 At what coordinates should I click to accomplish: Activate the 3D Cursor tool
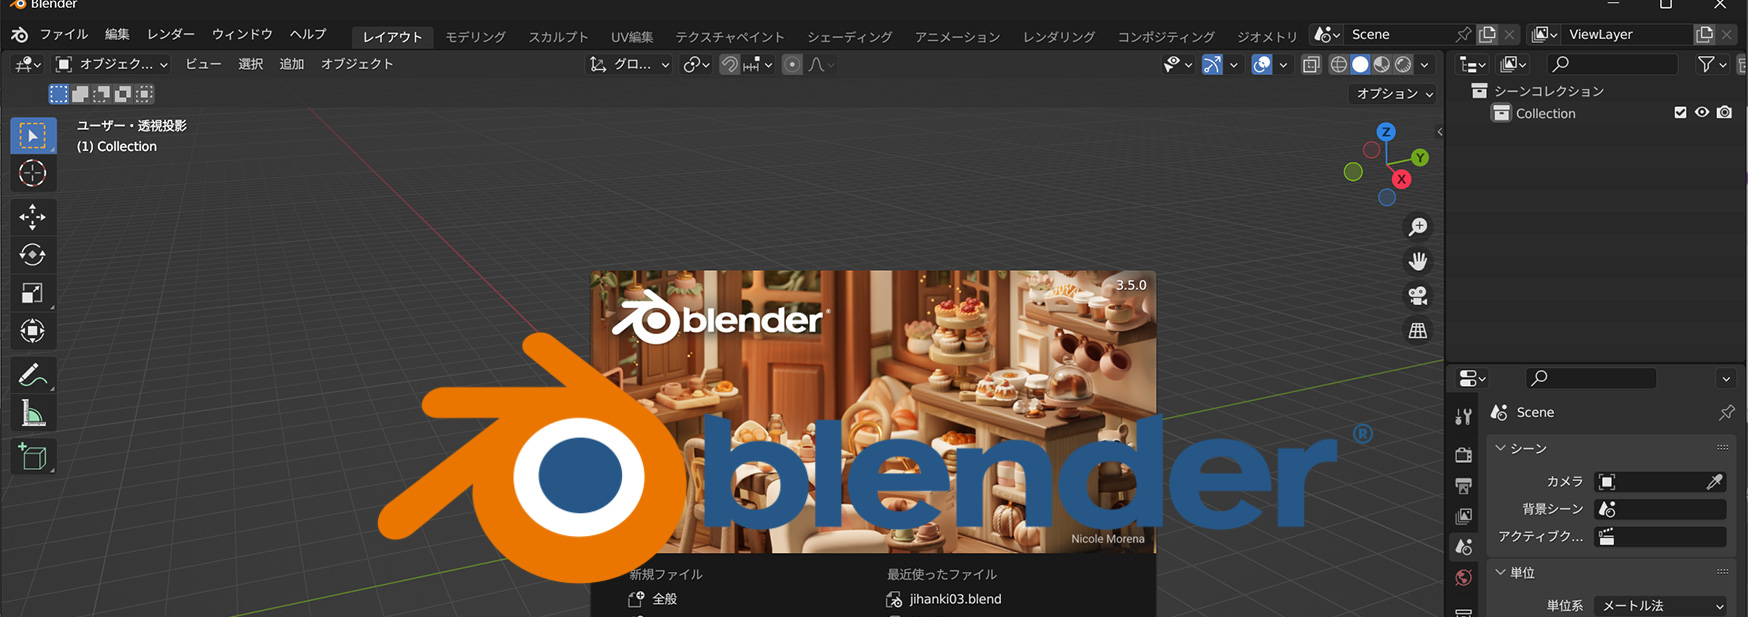[x=32, y=173]
